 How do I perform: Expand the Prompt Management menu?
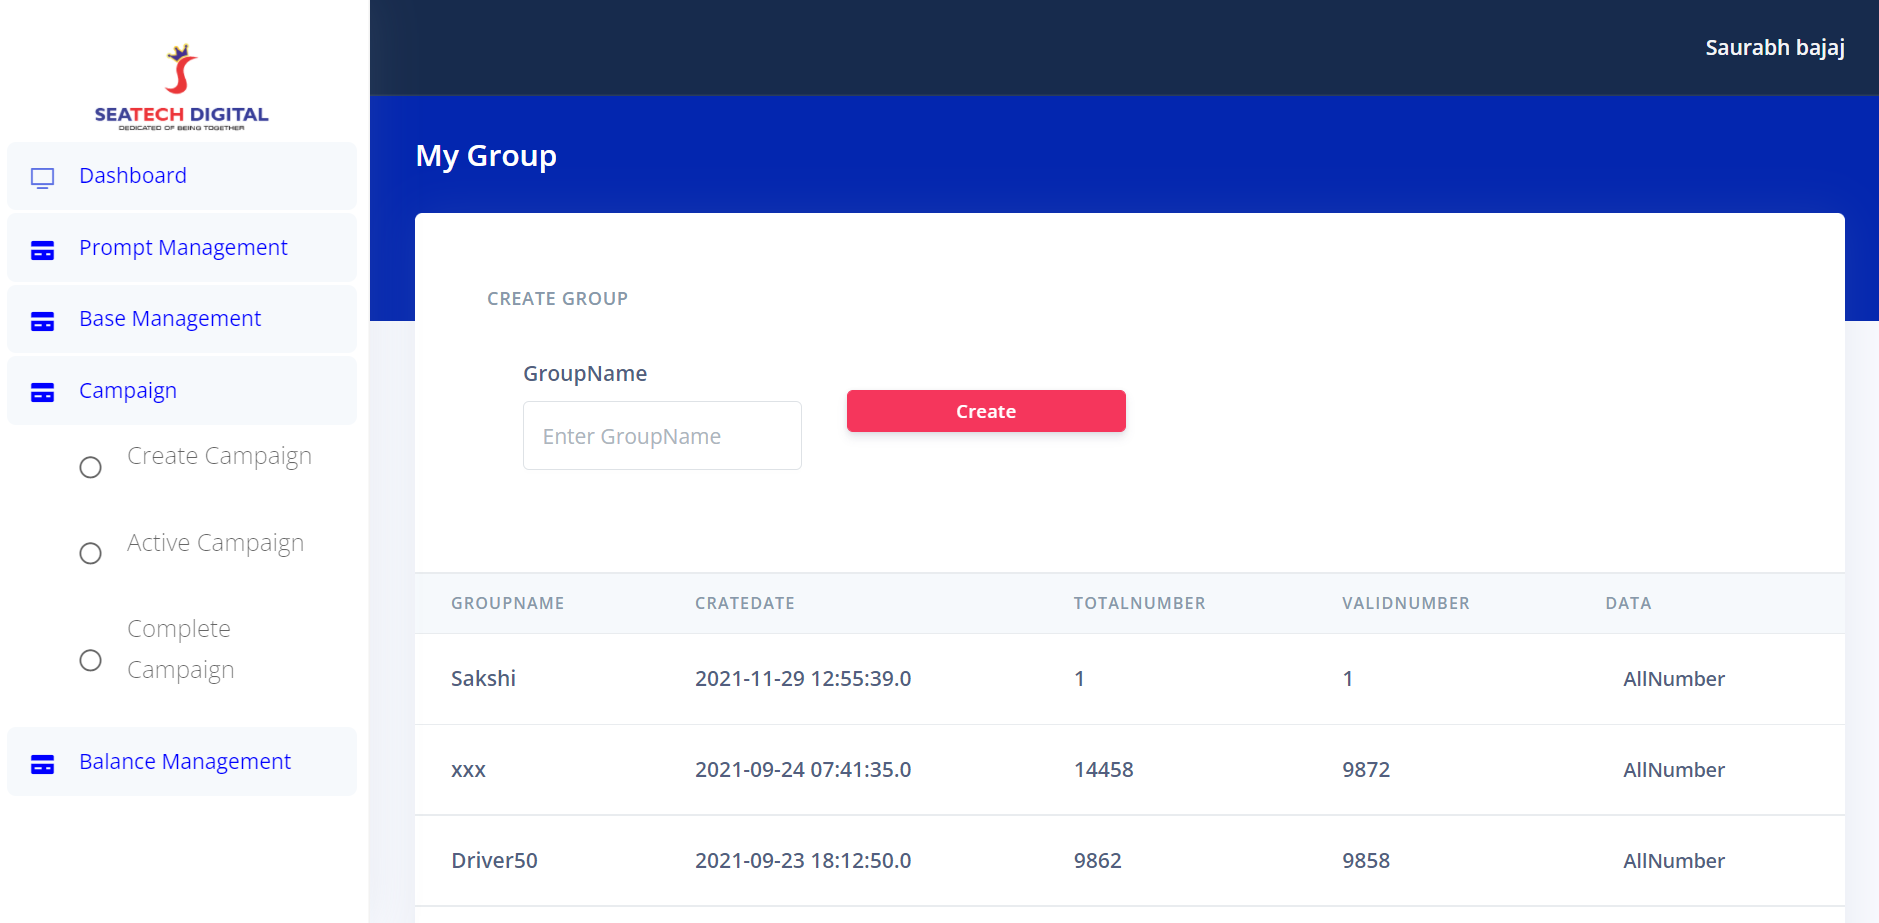click(183, 248)
